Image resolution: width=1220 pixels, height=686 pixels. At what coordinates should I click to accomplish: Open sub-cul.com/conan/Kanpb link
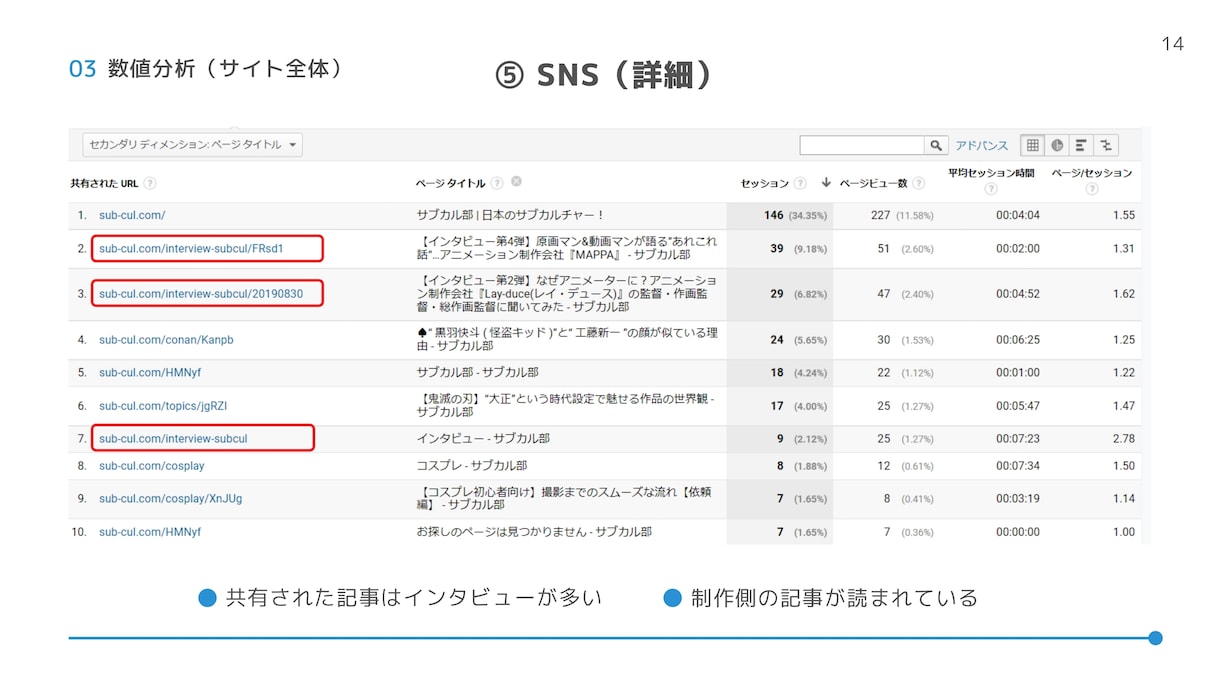pos(166,340)
